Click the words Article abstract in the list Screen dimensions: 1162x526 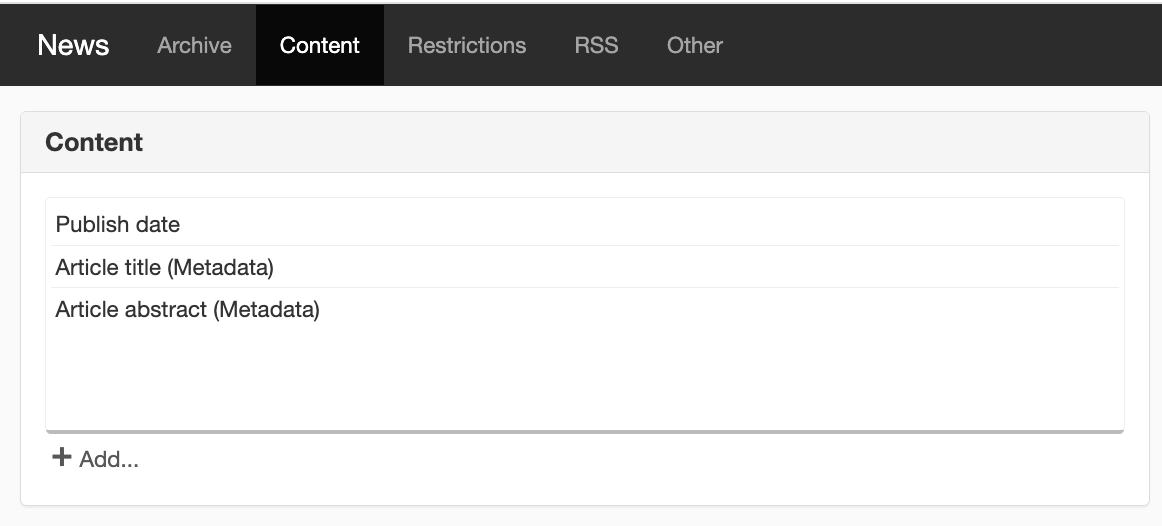click(130, 309)
